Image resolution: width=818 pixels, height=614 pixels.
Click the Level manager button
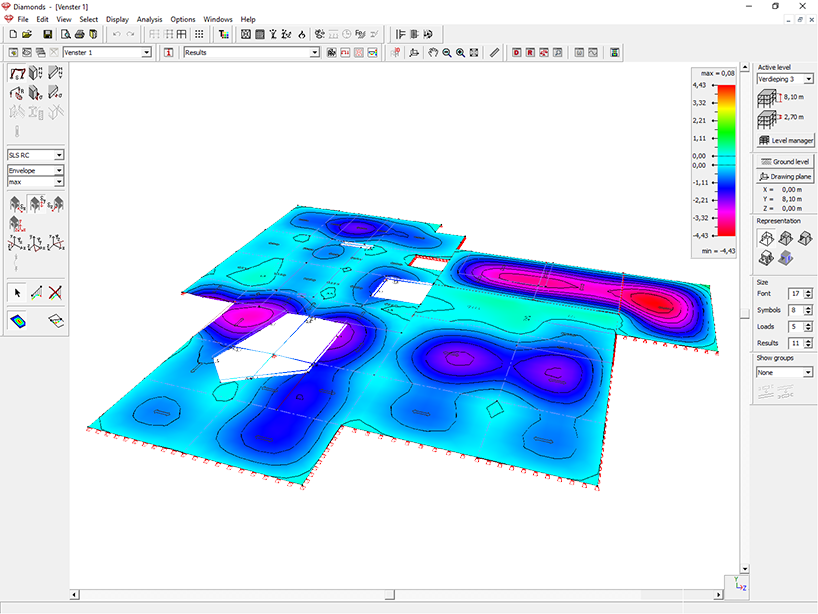[x=785, y=141]
